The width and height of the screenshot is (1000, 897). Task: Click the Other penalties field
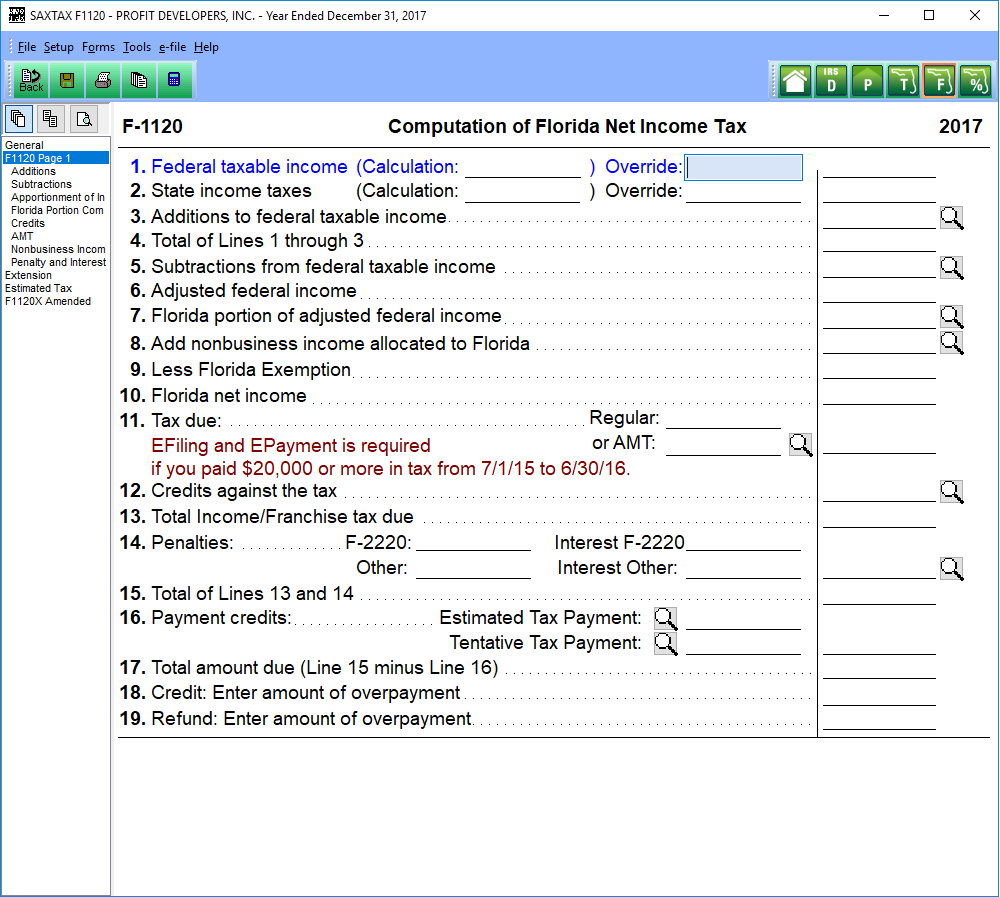tap(473, 568)
